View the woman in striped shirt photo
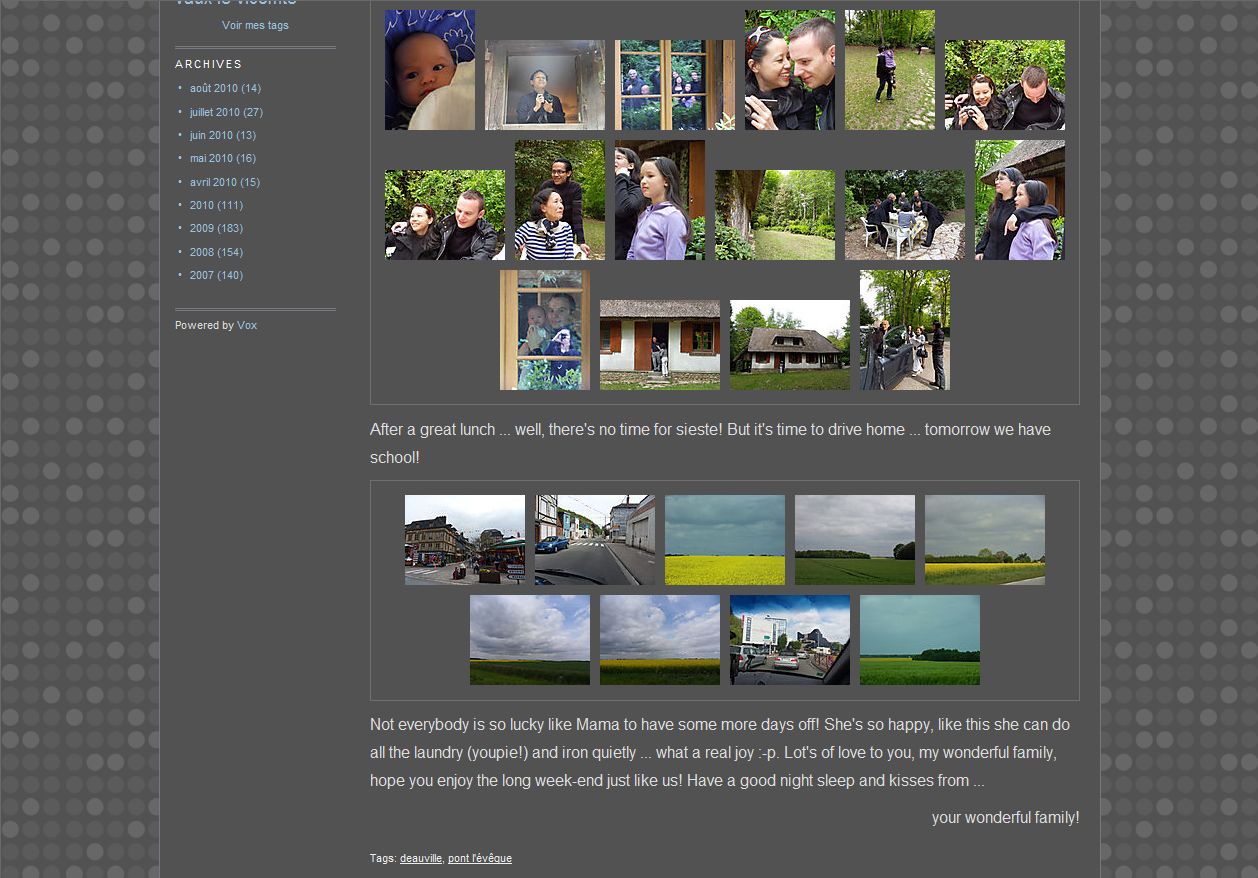Viewport: 1258px width, 878px height. click(560, 200)
